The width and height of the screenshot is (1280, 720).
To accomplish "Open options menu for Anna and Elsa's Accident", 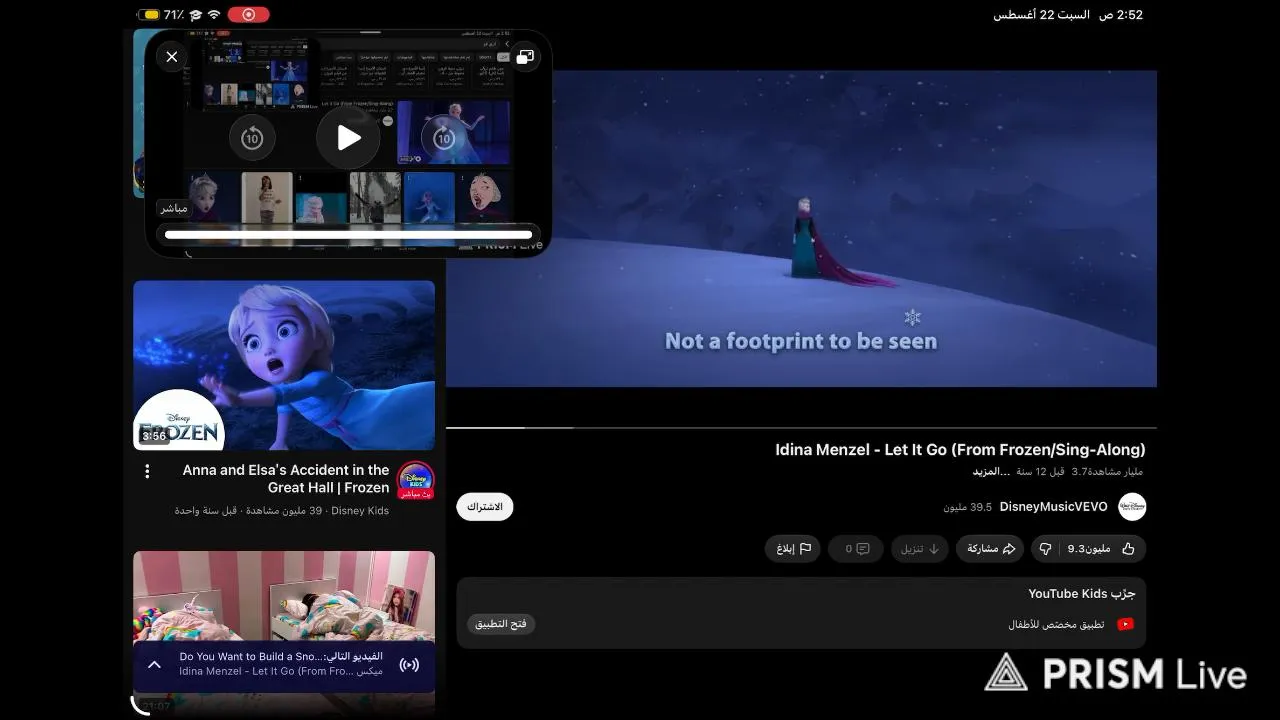I will pos(147,471).
